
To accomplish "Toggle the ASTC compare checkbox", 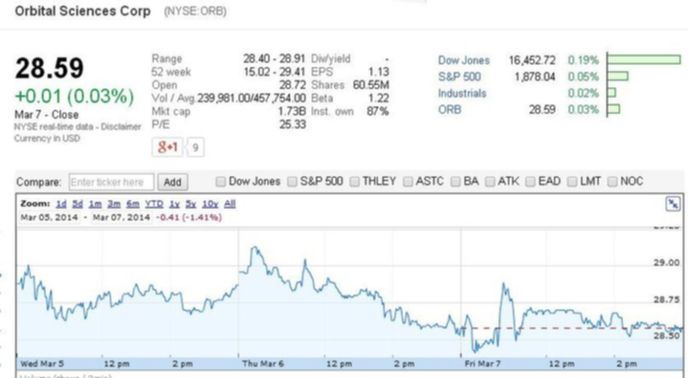I will pos(408,181).
